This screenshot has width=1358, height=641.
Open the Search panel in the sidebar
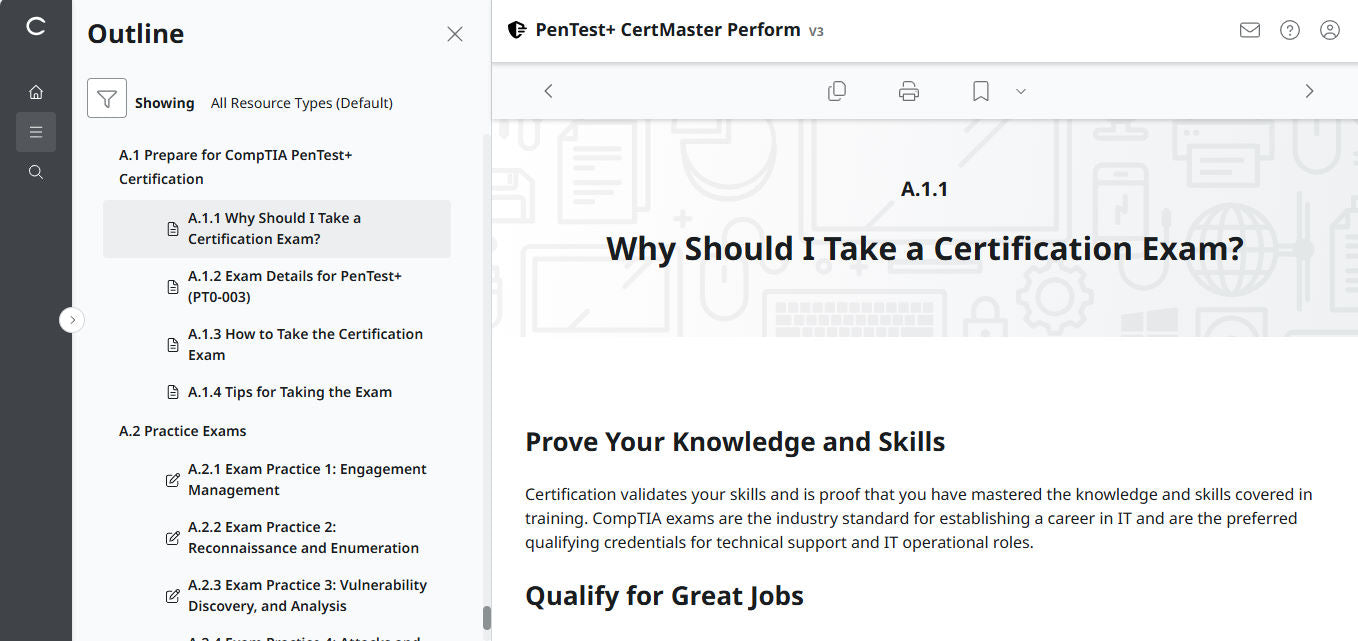pyautogui.click(x=36, y=171)
